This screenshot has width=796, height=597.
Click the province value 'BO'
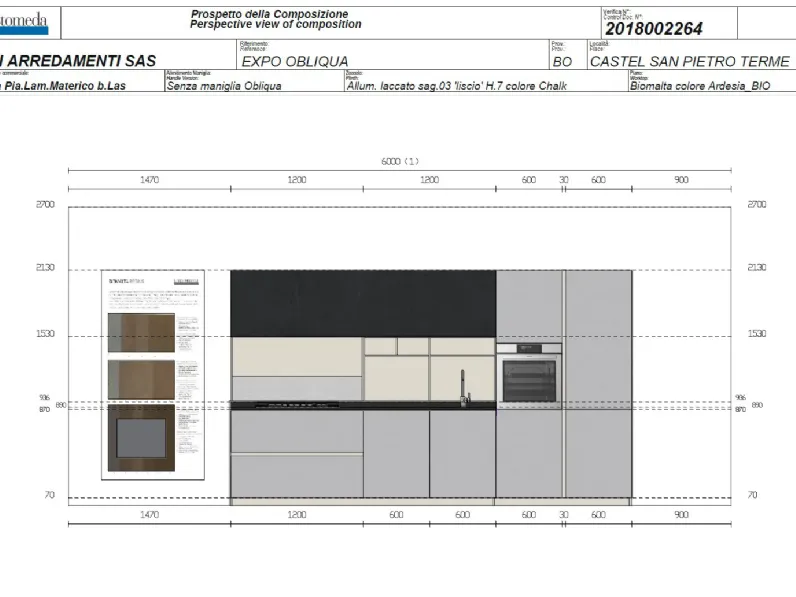[562, 62]
